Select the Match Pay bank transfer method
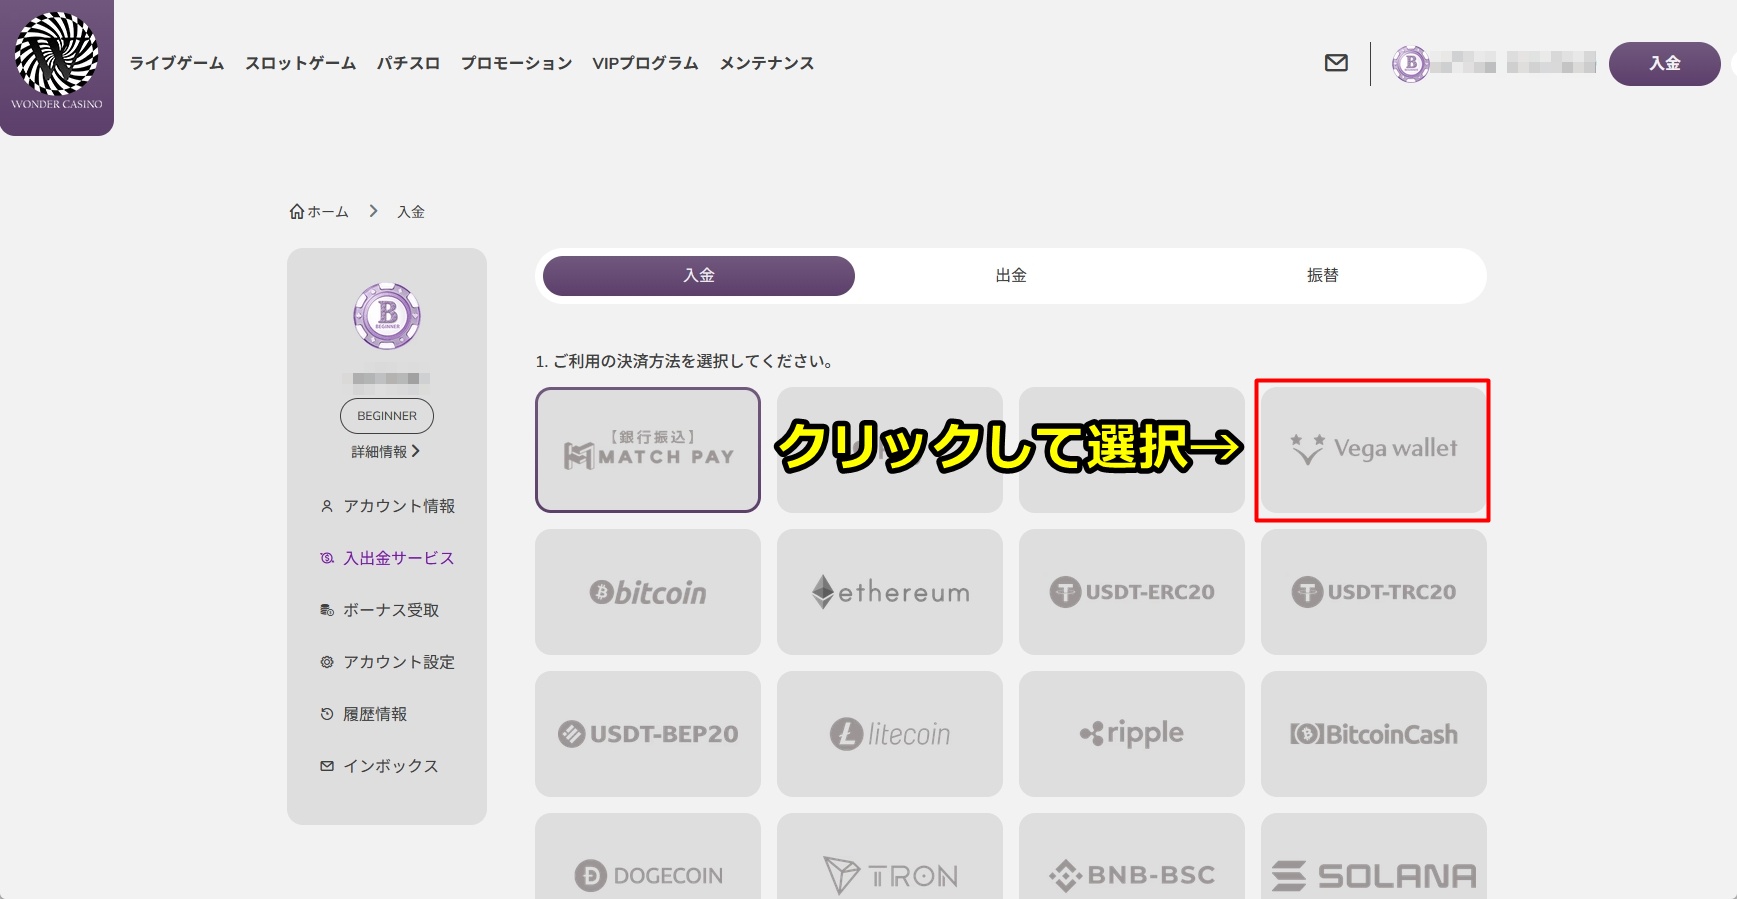 (x=648, y=450)
